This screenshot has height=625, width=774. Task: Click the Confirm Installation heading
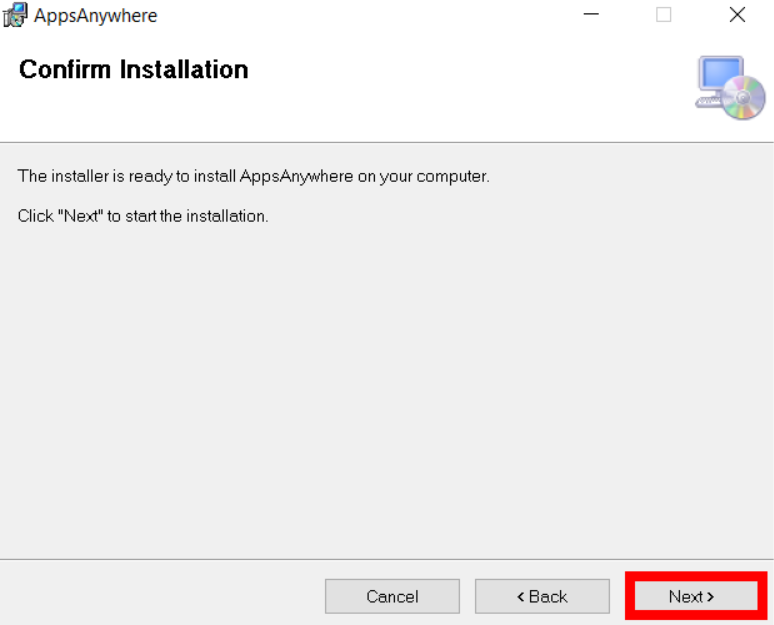click(x=133, y=69)
